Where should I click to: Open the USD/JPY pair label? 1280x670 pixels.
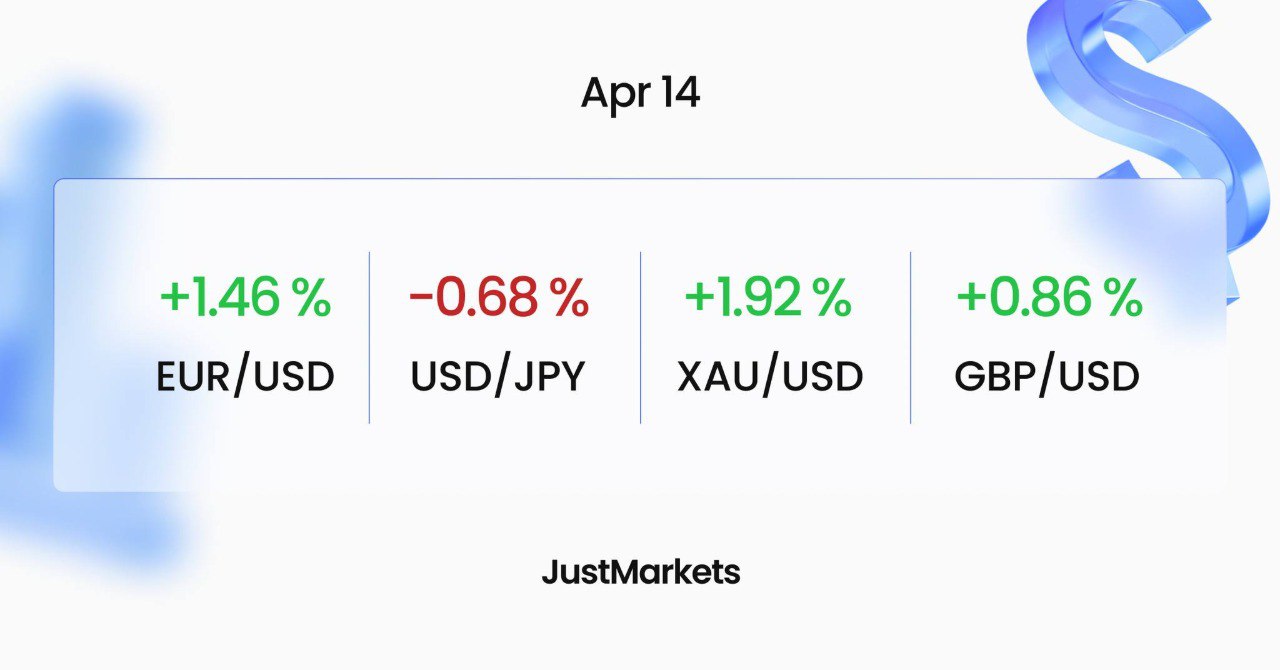[x=498, y=377]
